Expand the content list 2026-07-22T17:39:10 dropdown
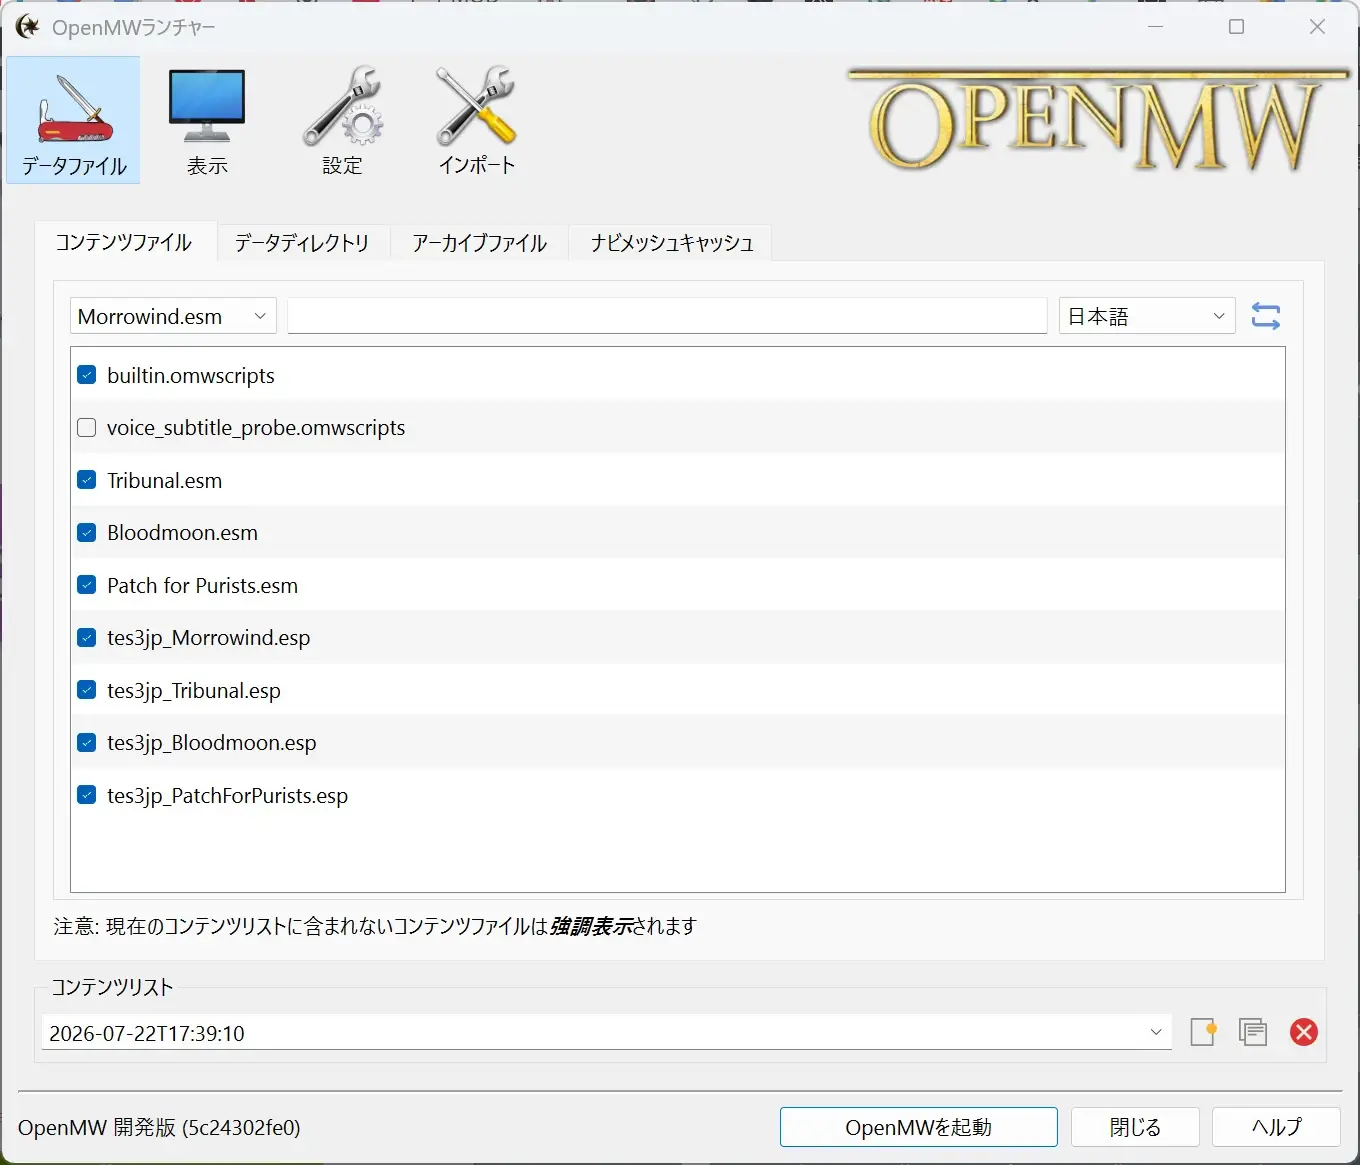Screen dimensions: 1360x1165 coord(606,1033)
